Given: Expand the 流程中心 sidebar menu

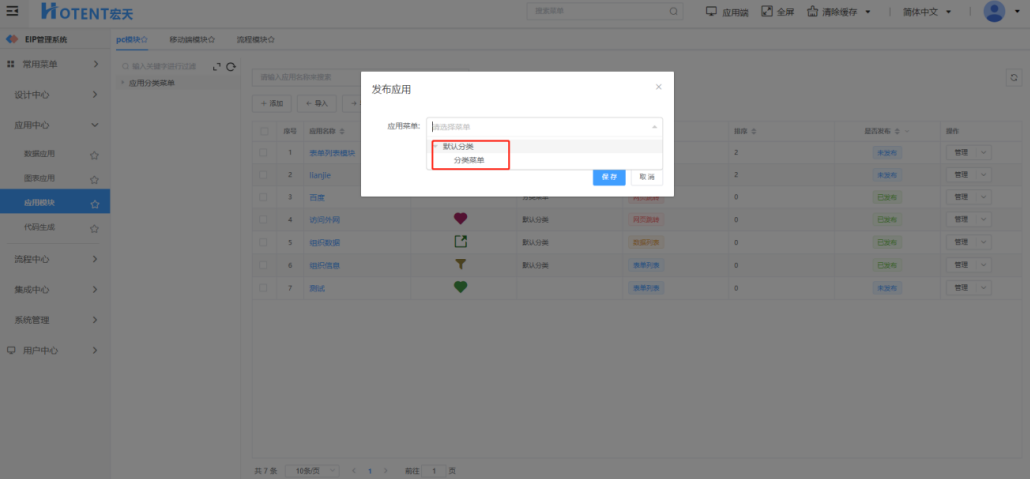Looking at the screenshot, I should pyautogui.click(x=55, y=259).
